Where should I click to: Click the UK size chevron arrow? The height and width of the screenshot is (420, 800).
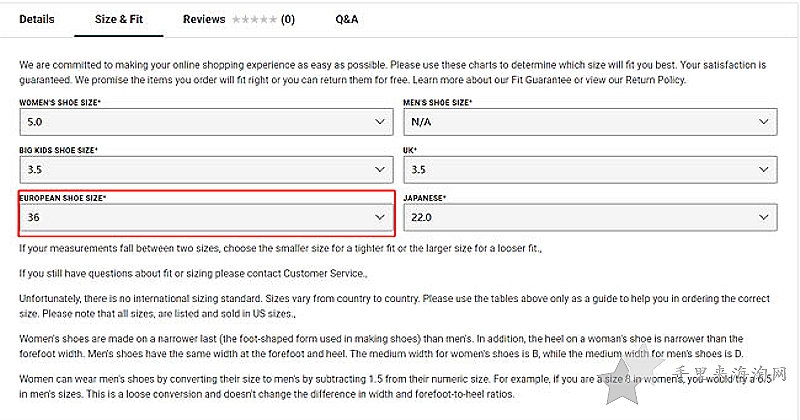point(763,169)
